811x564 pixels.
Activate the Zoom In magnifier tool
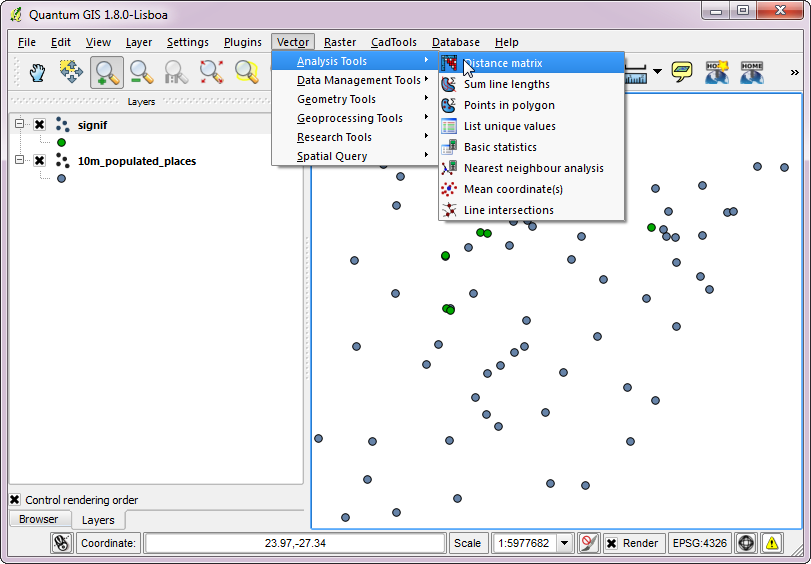click(x=107, y=72)
